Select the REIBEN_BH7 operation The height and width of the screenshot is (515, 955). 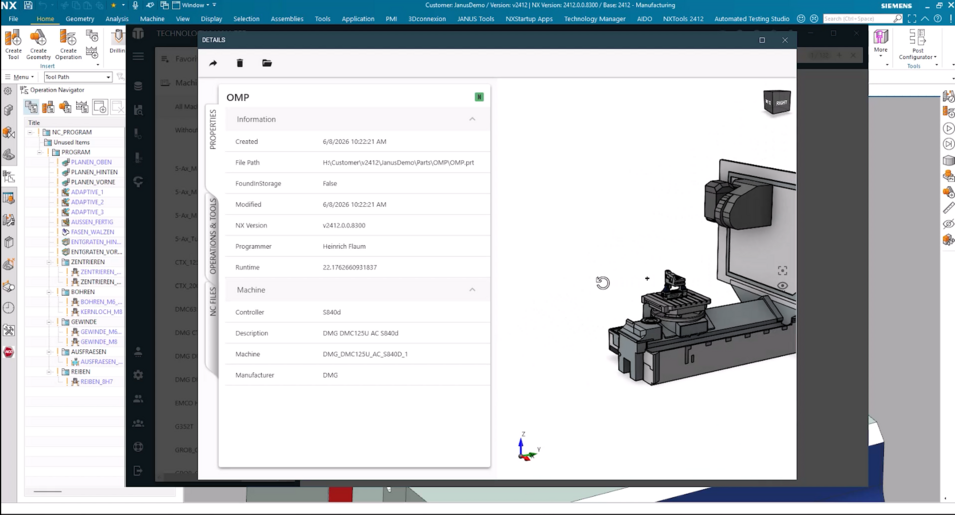tap(96, 382)
